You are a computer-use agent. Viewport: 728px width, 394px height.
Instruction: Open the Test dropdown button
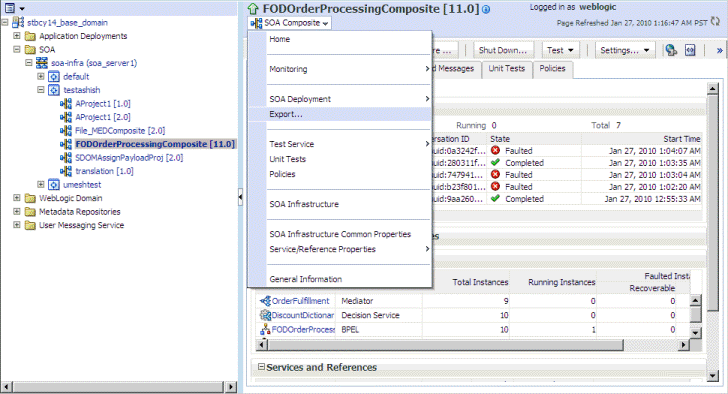click(x=560, y=50)
